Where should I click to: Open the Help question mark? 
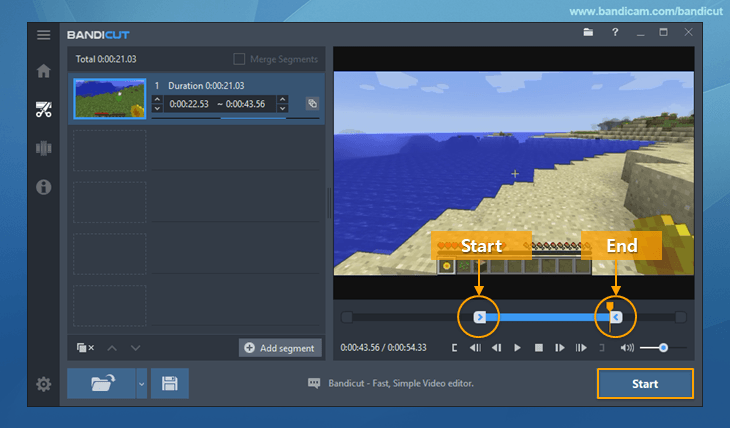click(x=615, y=32)
